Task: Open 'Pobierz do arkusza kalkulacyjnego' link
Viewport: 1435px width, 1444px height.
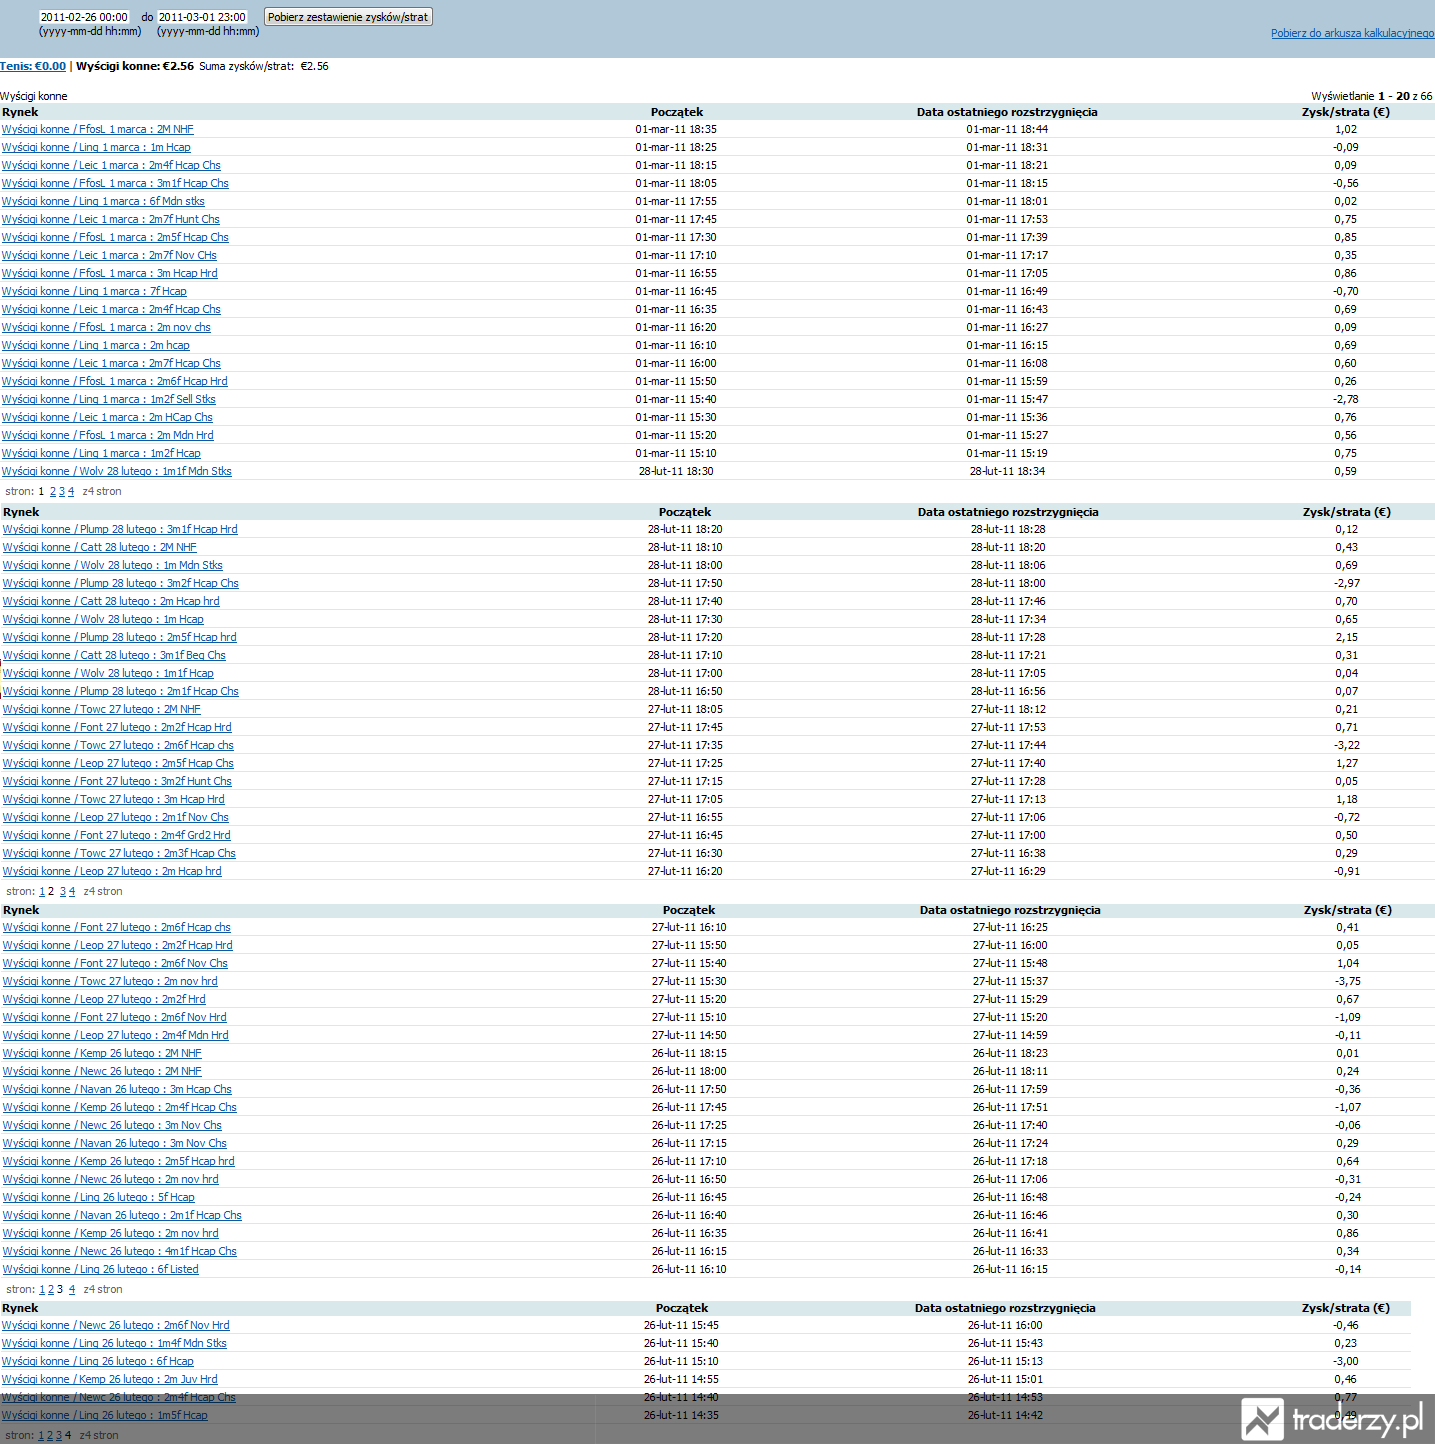Action: [x=1353, y=33]
